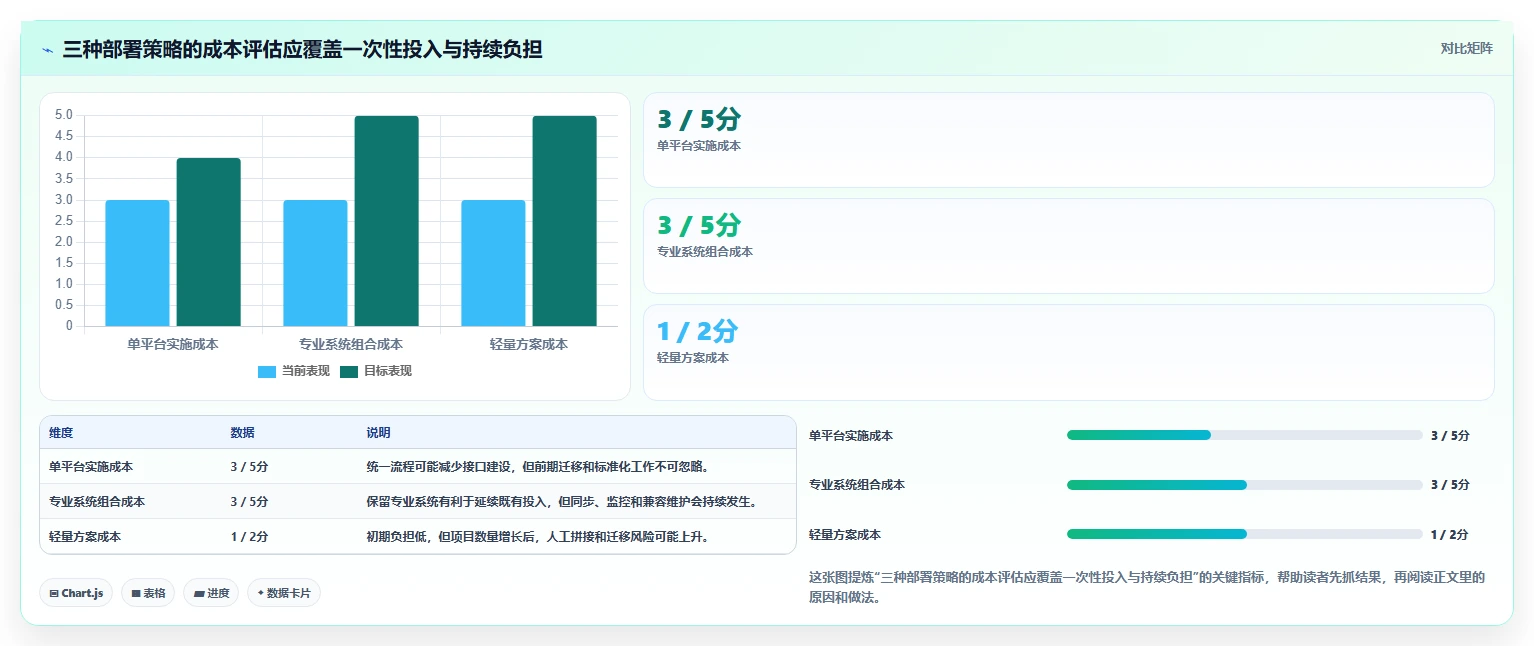Click the description starting 初期负担低

coord(540,537)
